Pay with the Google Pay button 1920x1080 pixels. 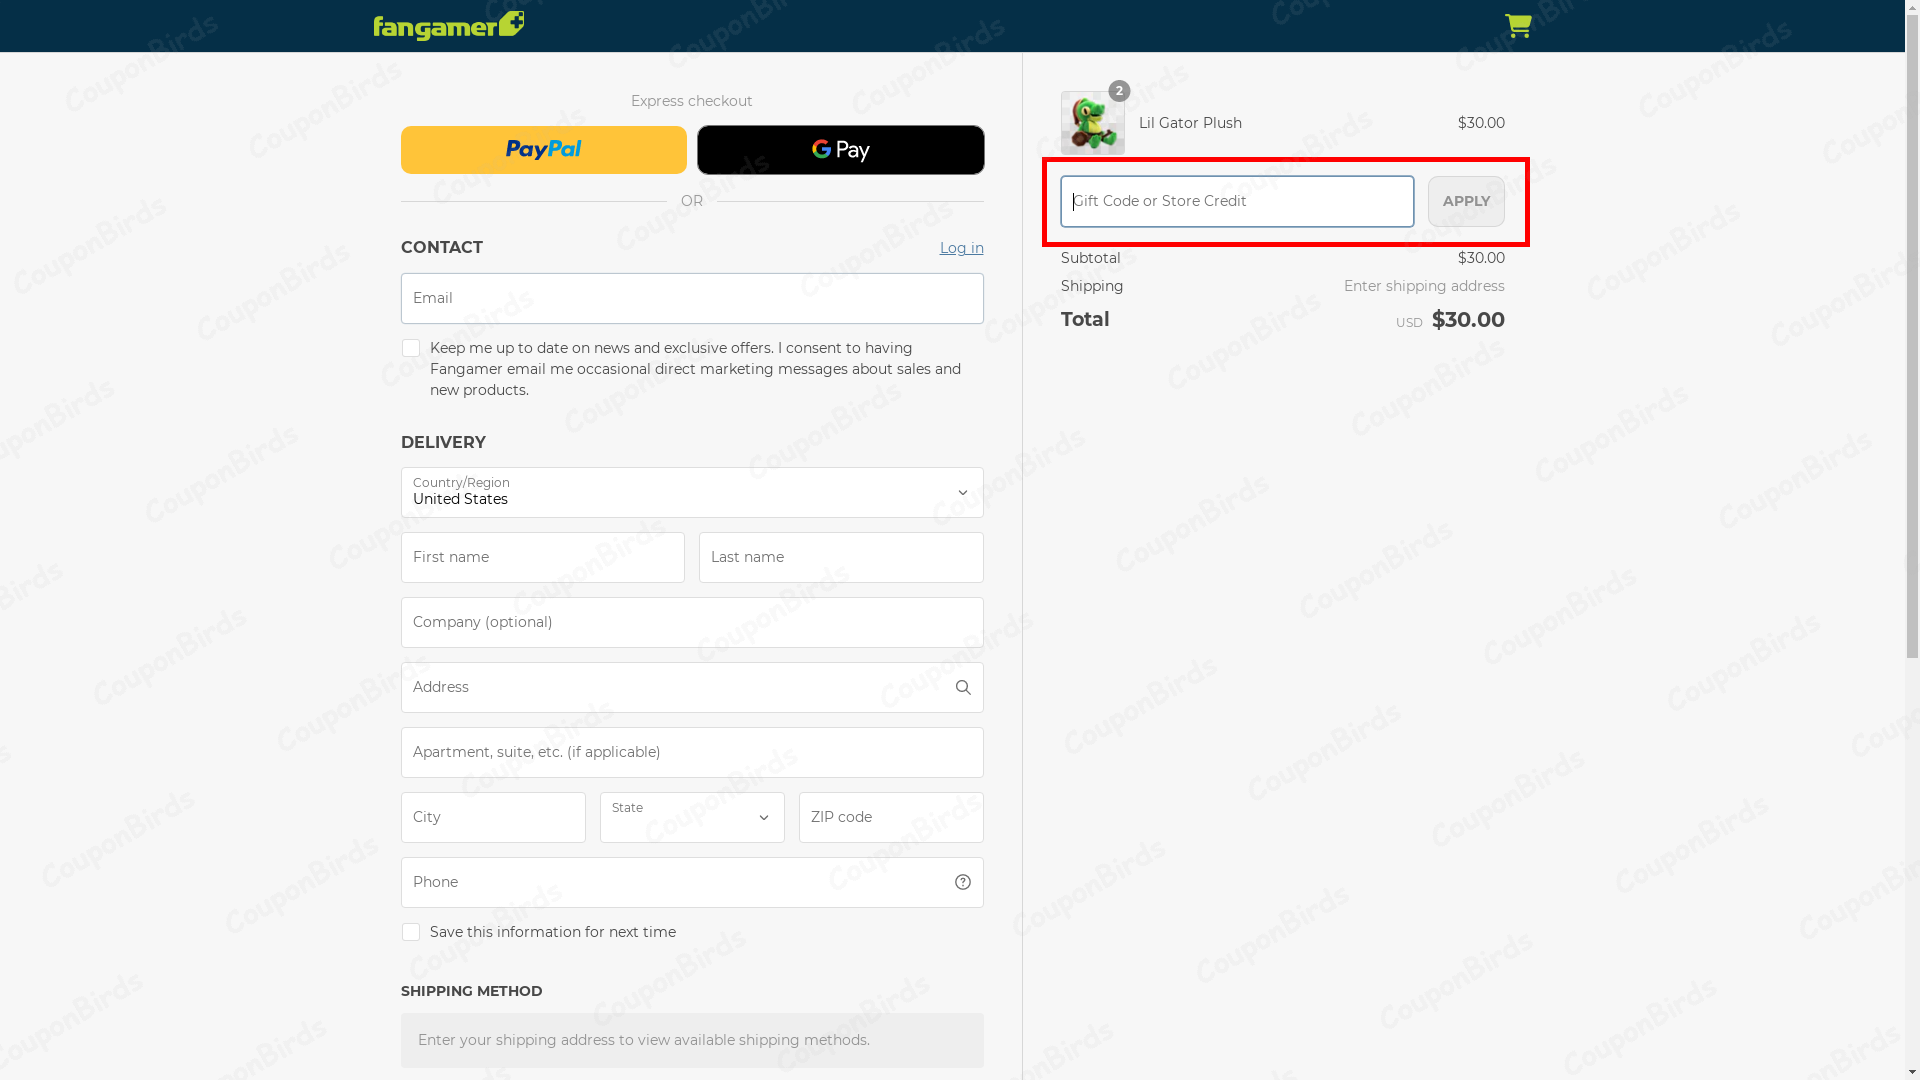[840, 150]
